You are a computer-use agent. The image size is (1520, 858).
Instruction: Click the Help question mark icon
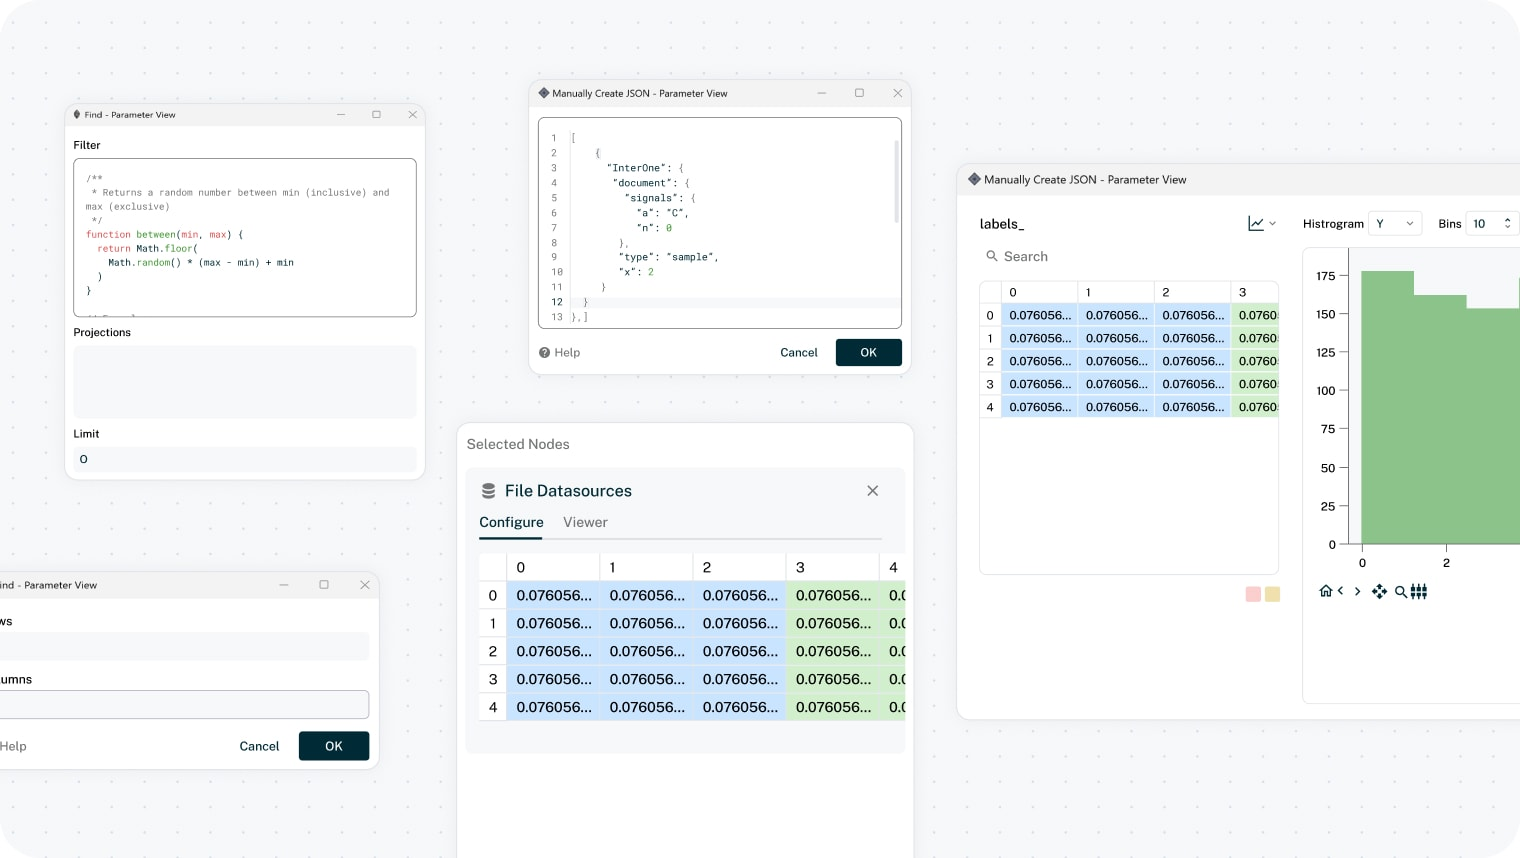545,352
